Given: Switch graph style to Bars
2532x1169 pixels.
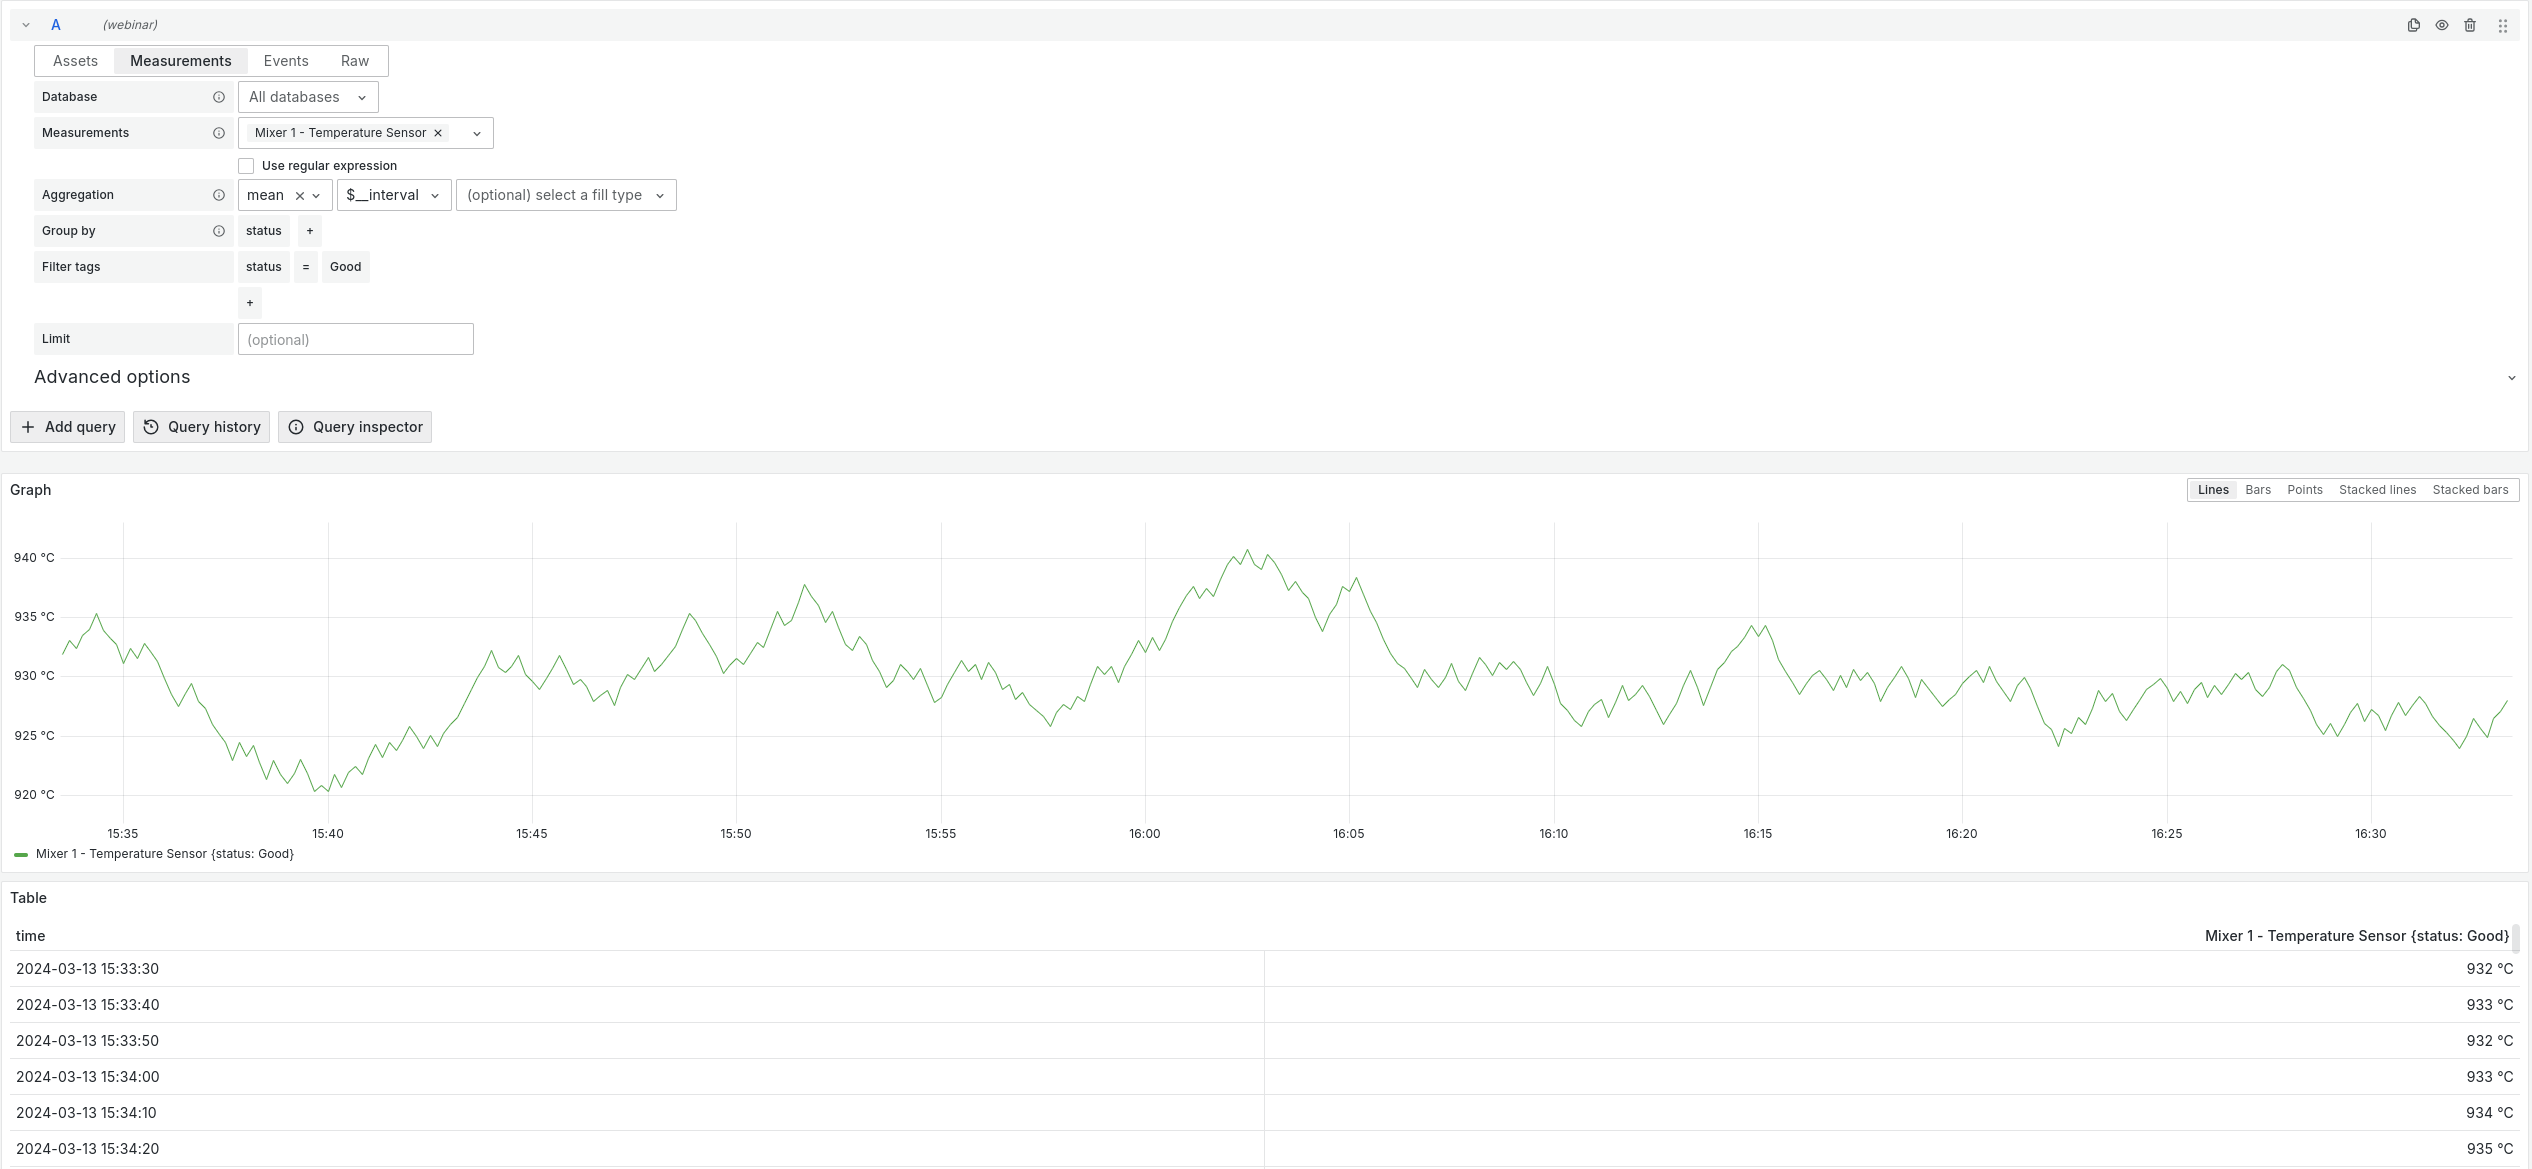Looking at the screenshot, I should pos(2258,490).
